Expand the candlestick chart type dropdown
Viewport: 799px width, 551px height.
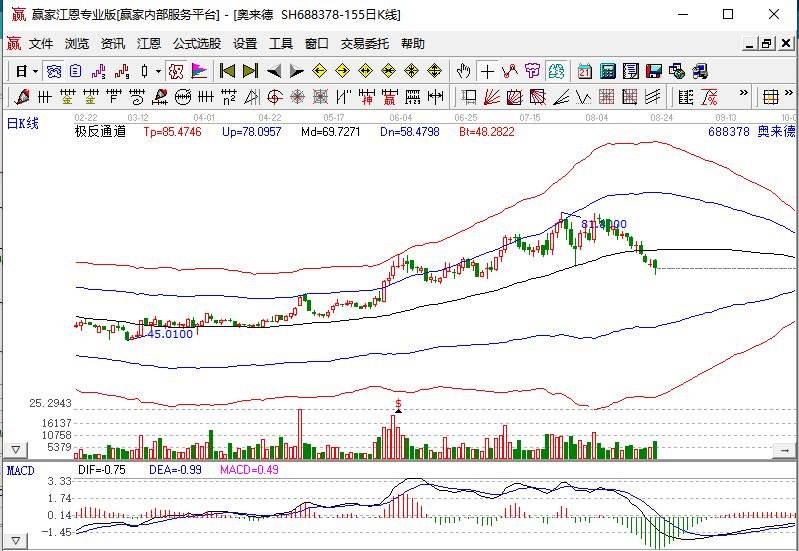click(x=158, y=71)
